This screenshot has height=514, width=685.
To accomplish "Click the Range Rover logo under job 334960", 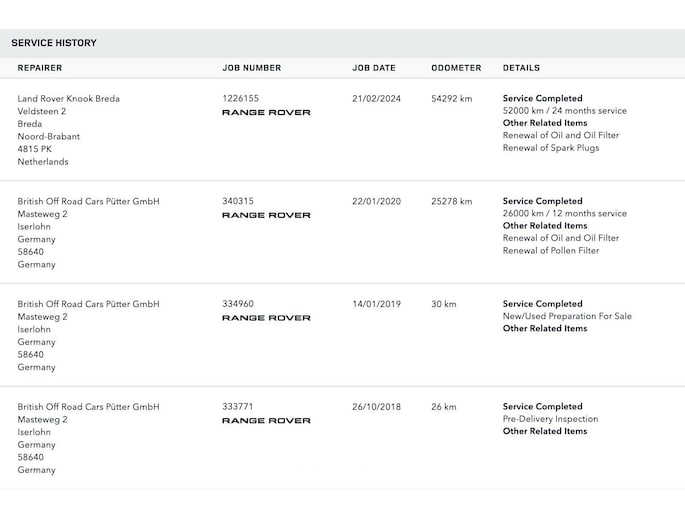I will pos(266,317).
